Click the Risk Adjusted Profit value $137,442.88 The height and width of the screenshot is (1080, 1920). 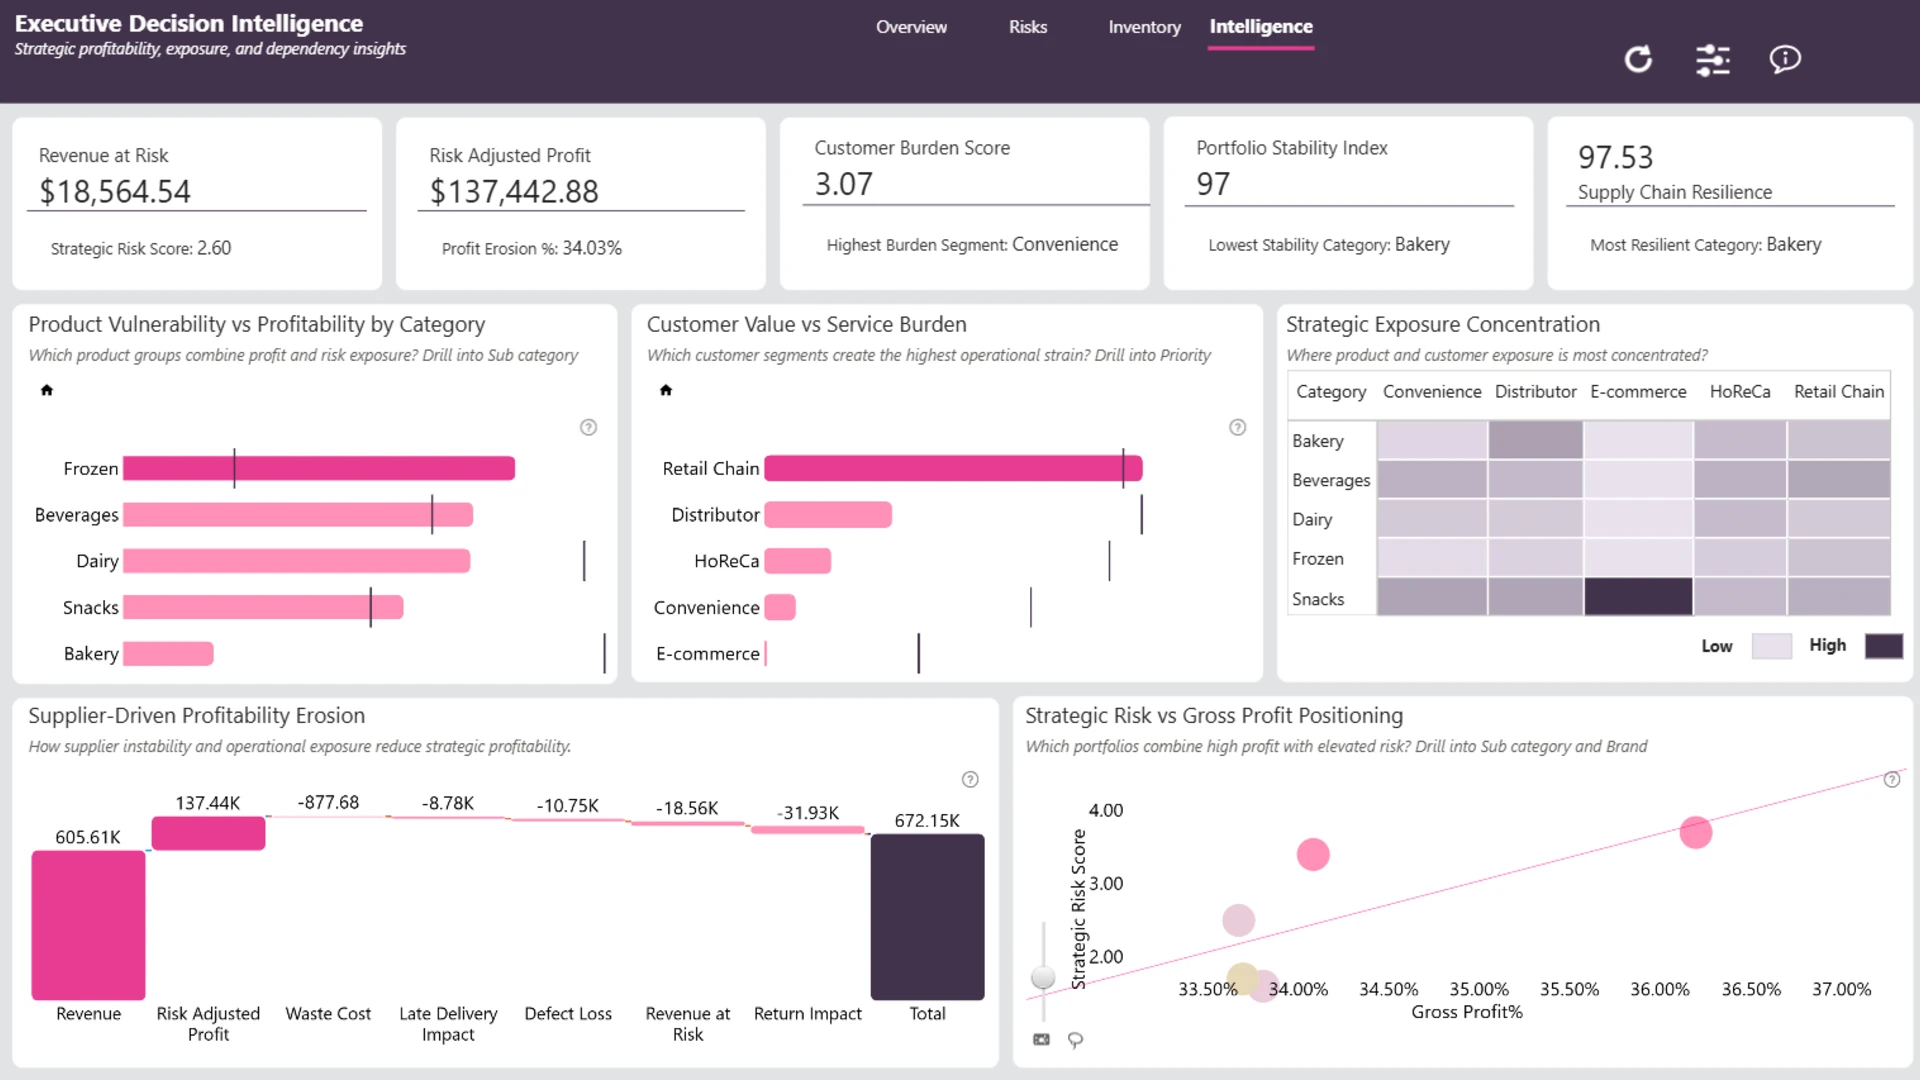coord(514,191)
